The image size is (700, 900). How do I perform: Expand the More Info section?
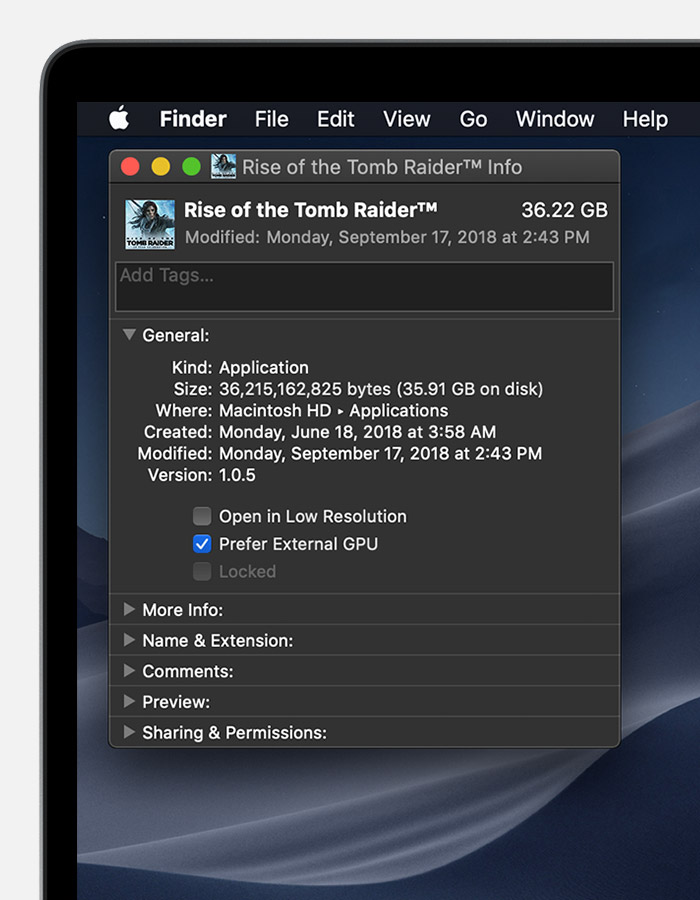point(130,609)
